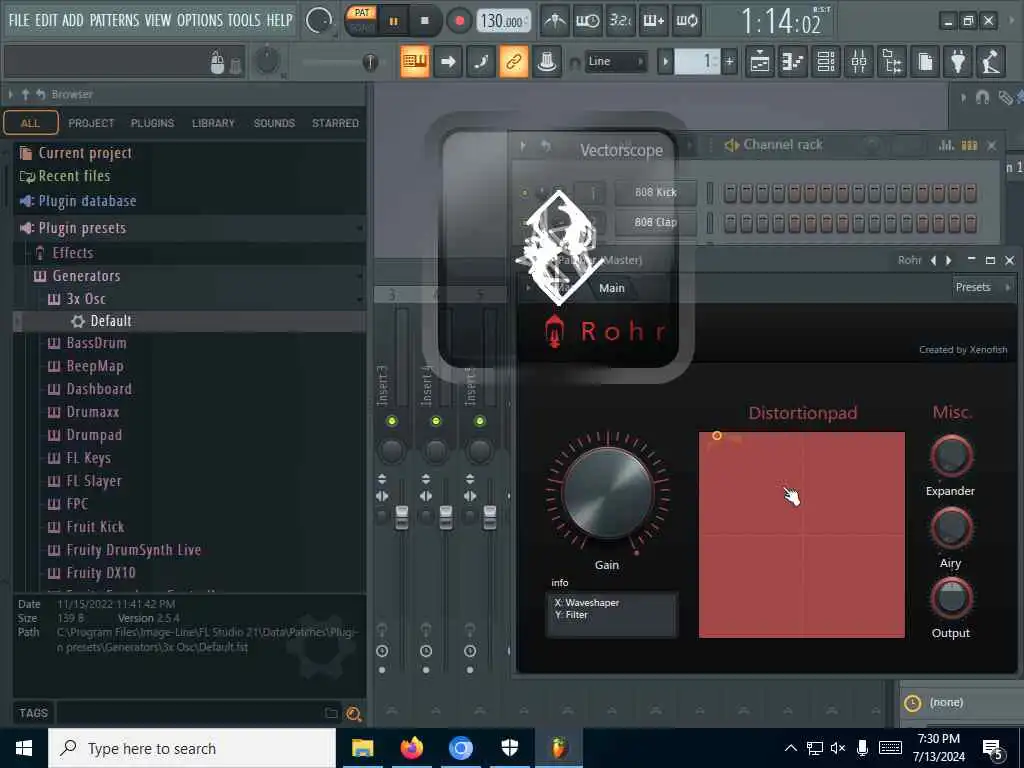Viewport: 1024px width, 768px height.
Task: Open the Browser options arrow menu
Action: click(x=10, y=95)
